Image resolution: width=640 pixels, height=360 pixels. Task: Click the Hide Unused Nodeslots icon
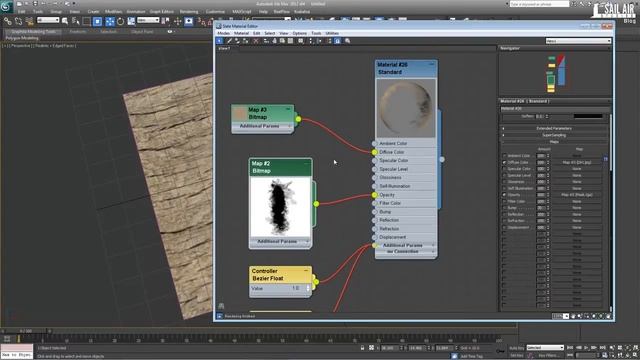click(x=274, y=41)
